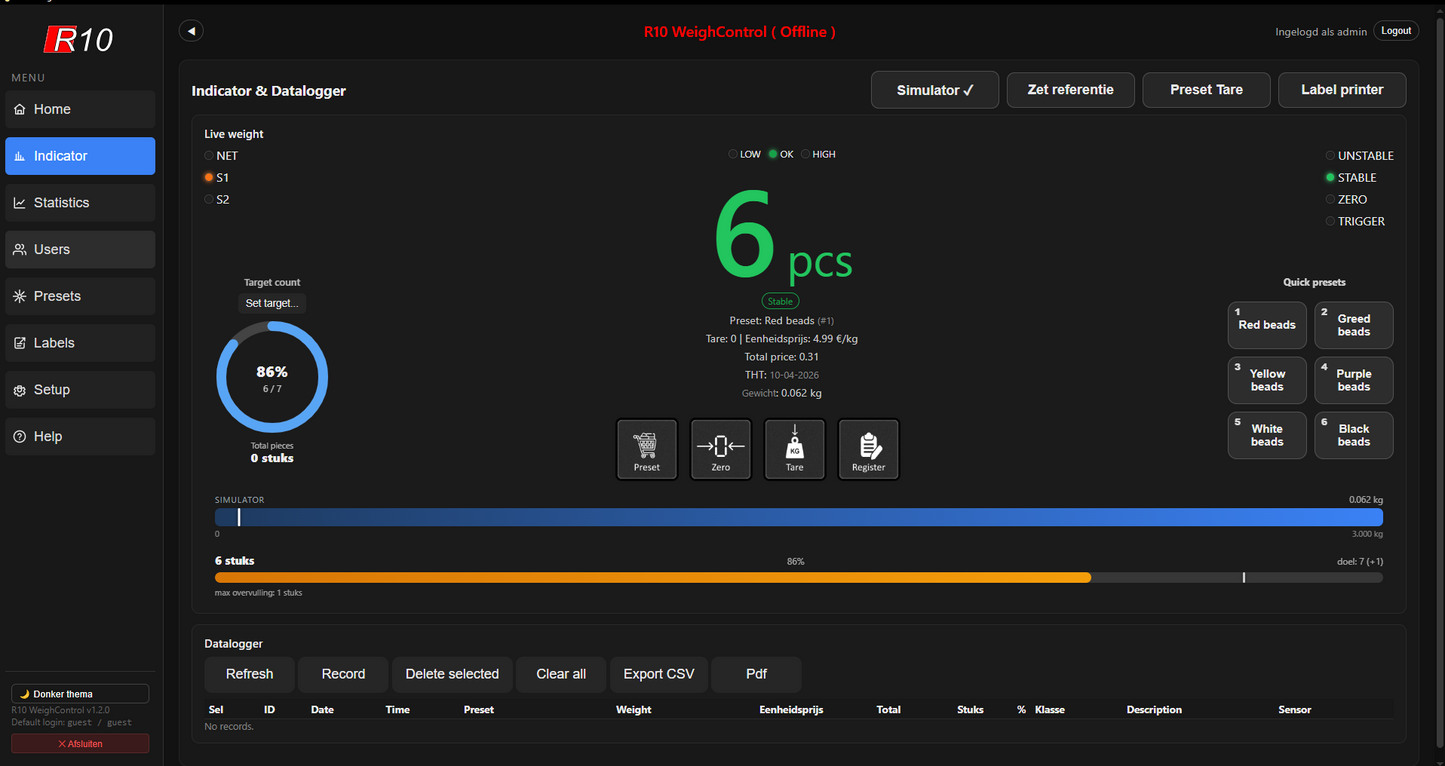This screenshot has height=766, width=1445.
Task: Open the Setup menu item
Action: pos(80,390)
